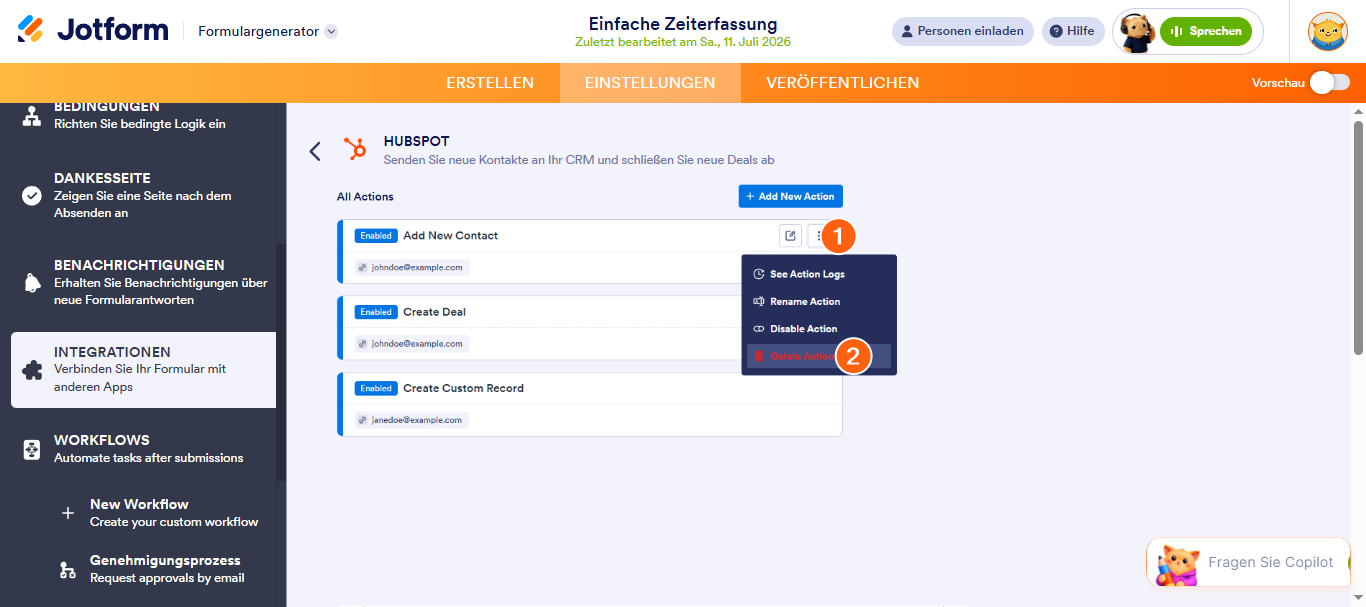Screen dimensions: 1366x607
Task: Click the green Sprechen button
Action: pos(1206,31)
